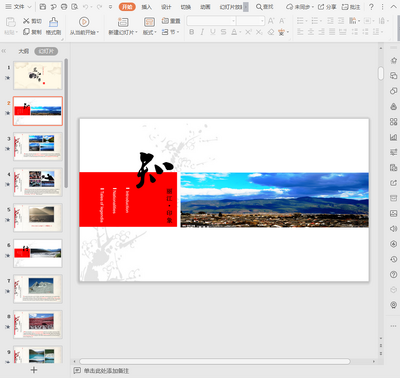Switch the panel to Outline (大纲) view

coord(23,51)
